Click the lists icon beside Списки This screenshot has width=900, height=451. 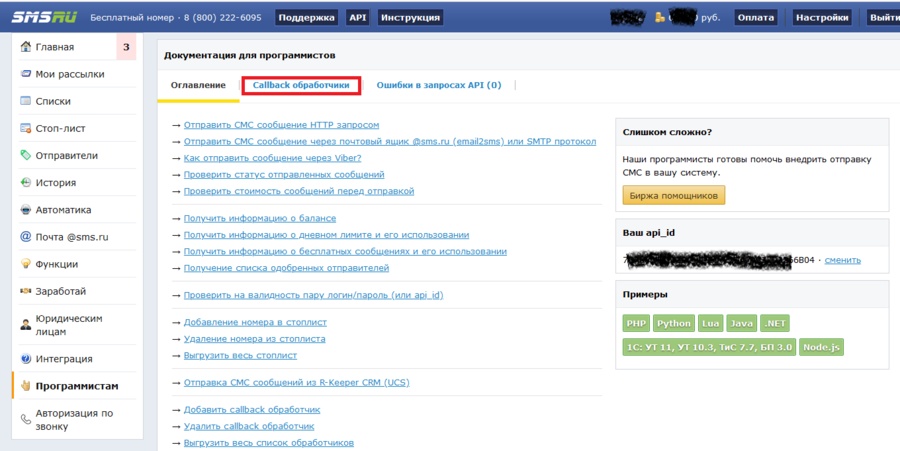tap(25, 101)
